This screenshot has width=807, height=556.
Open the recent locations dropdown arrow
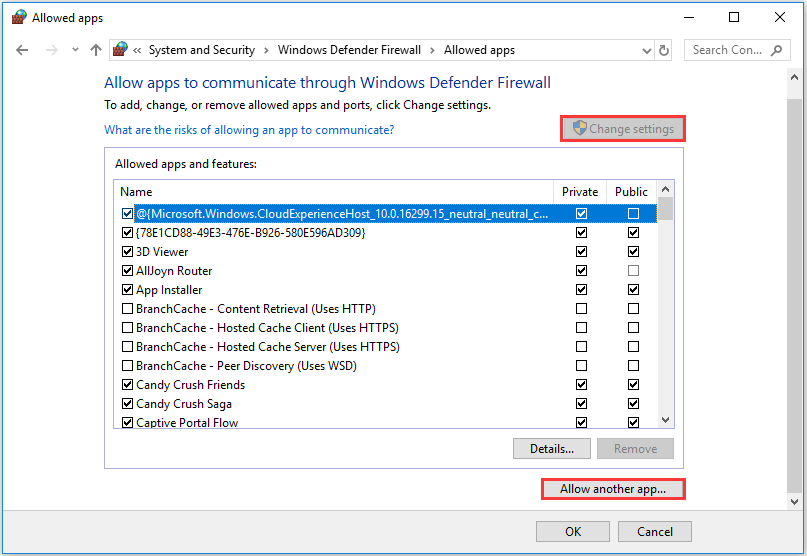tap(76, 50)
